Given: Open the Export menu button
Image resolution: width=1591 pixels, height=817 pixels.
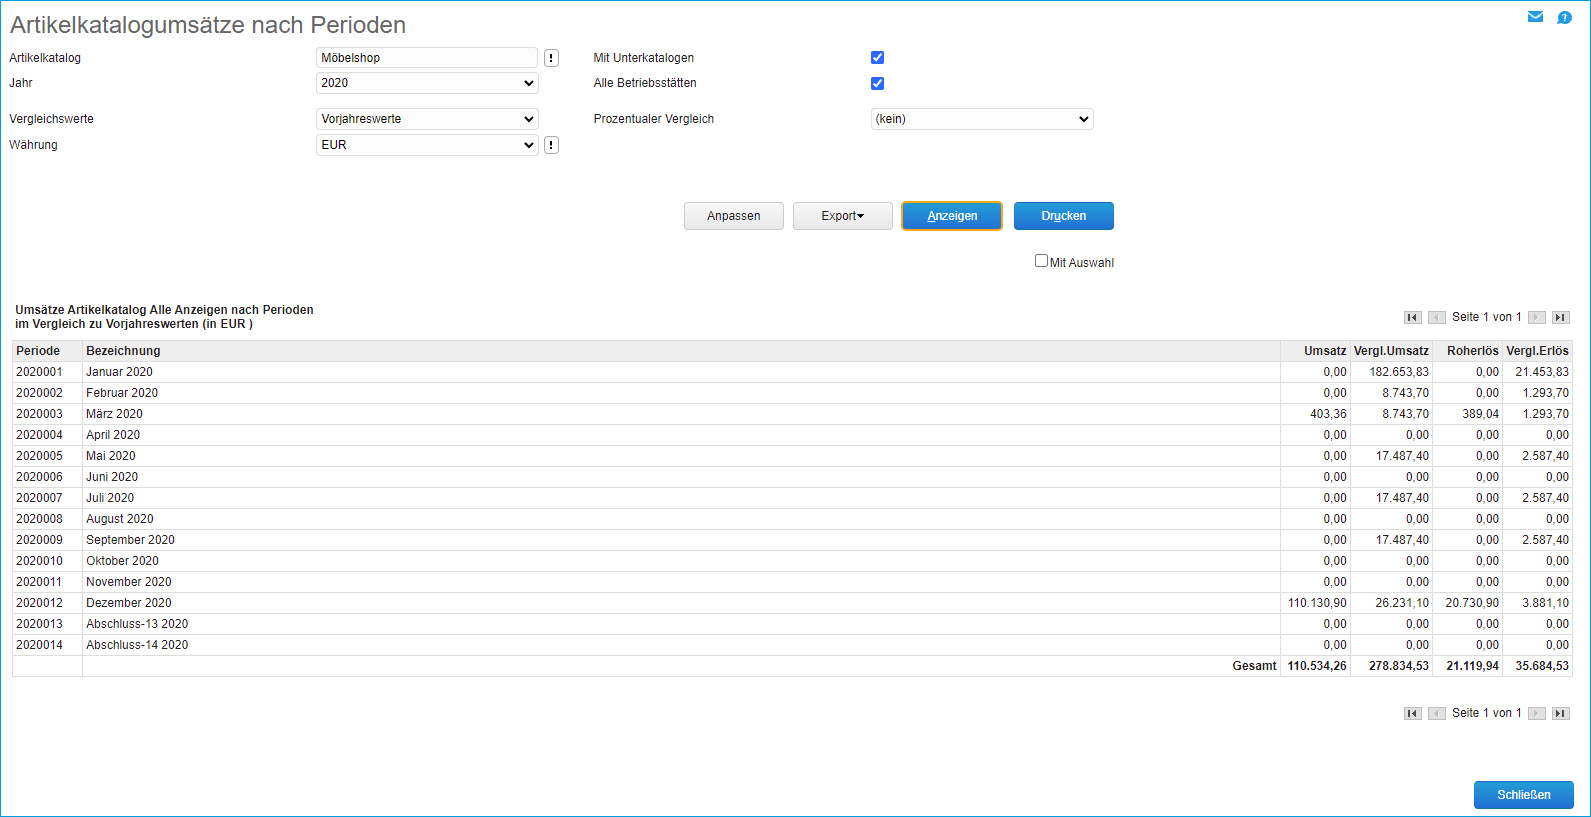Looking at the screenshot, I should [x=842, y=216].
